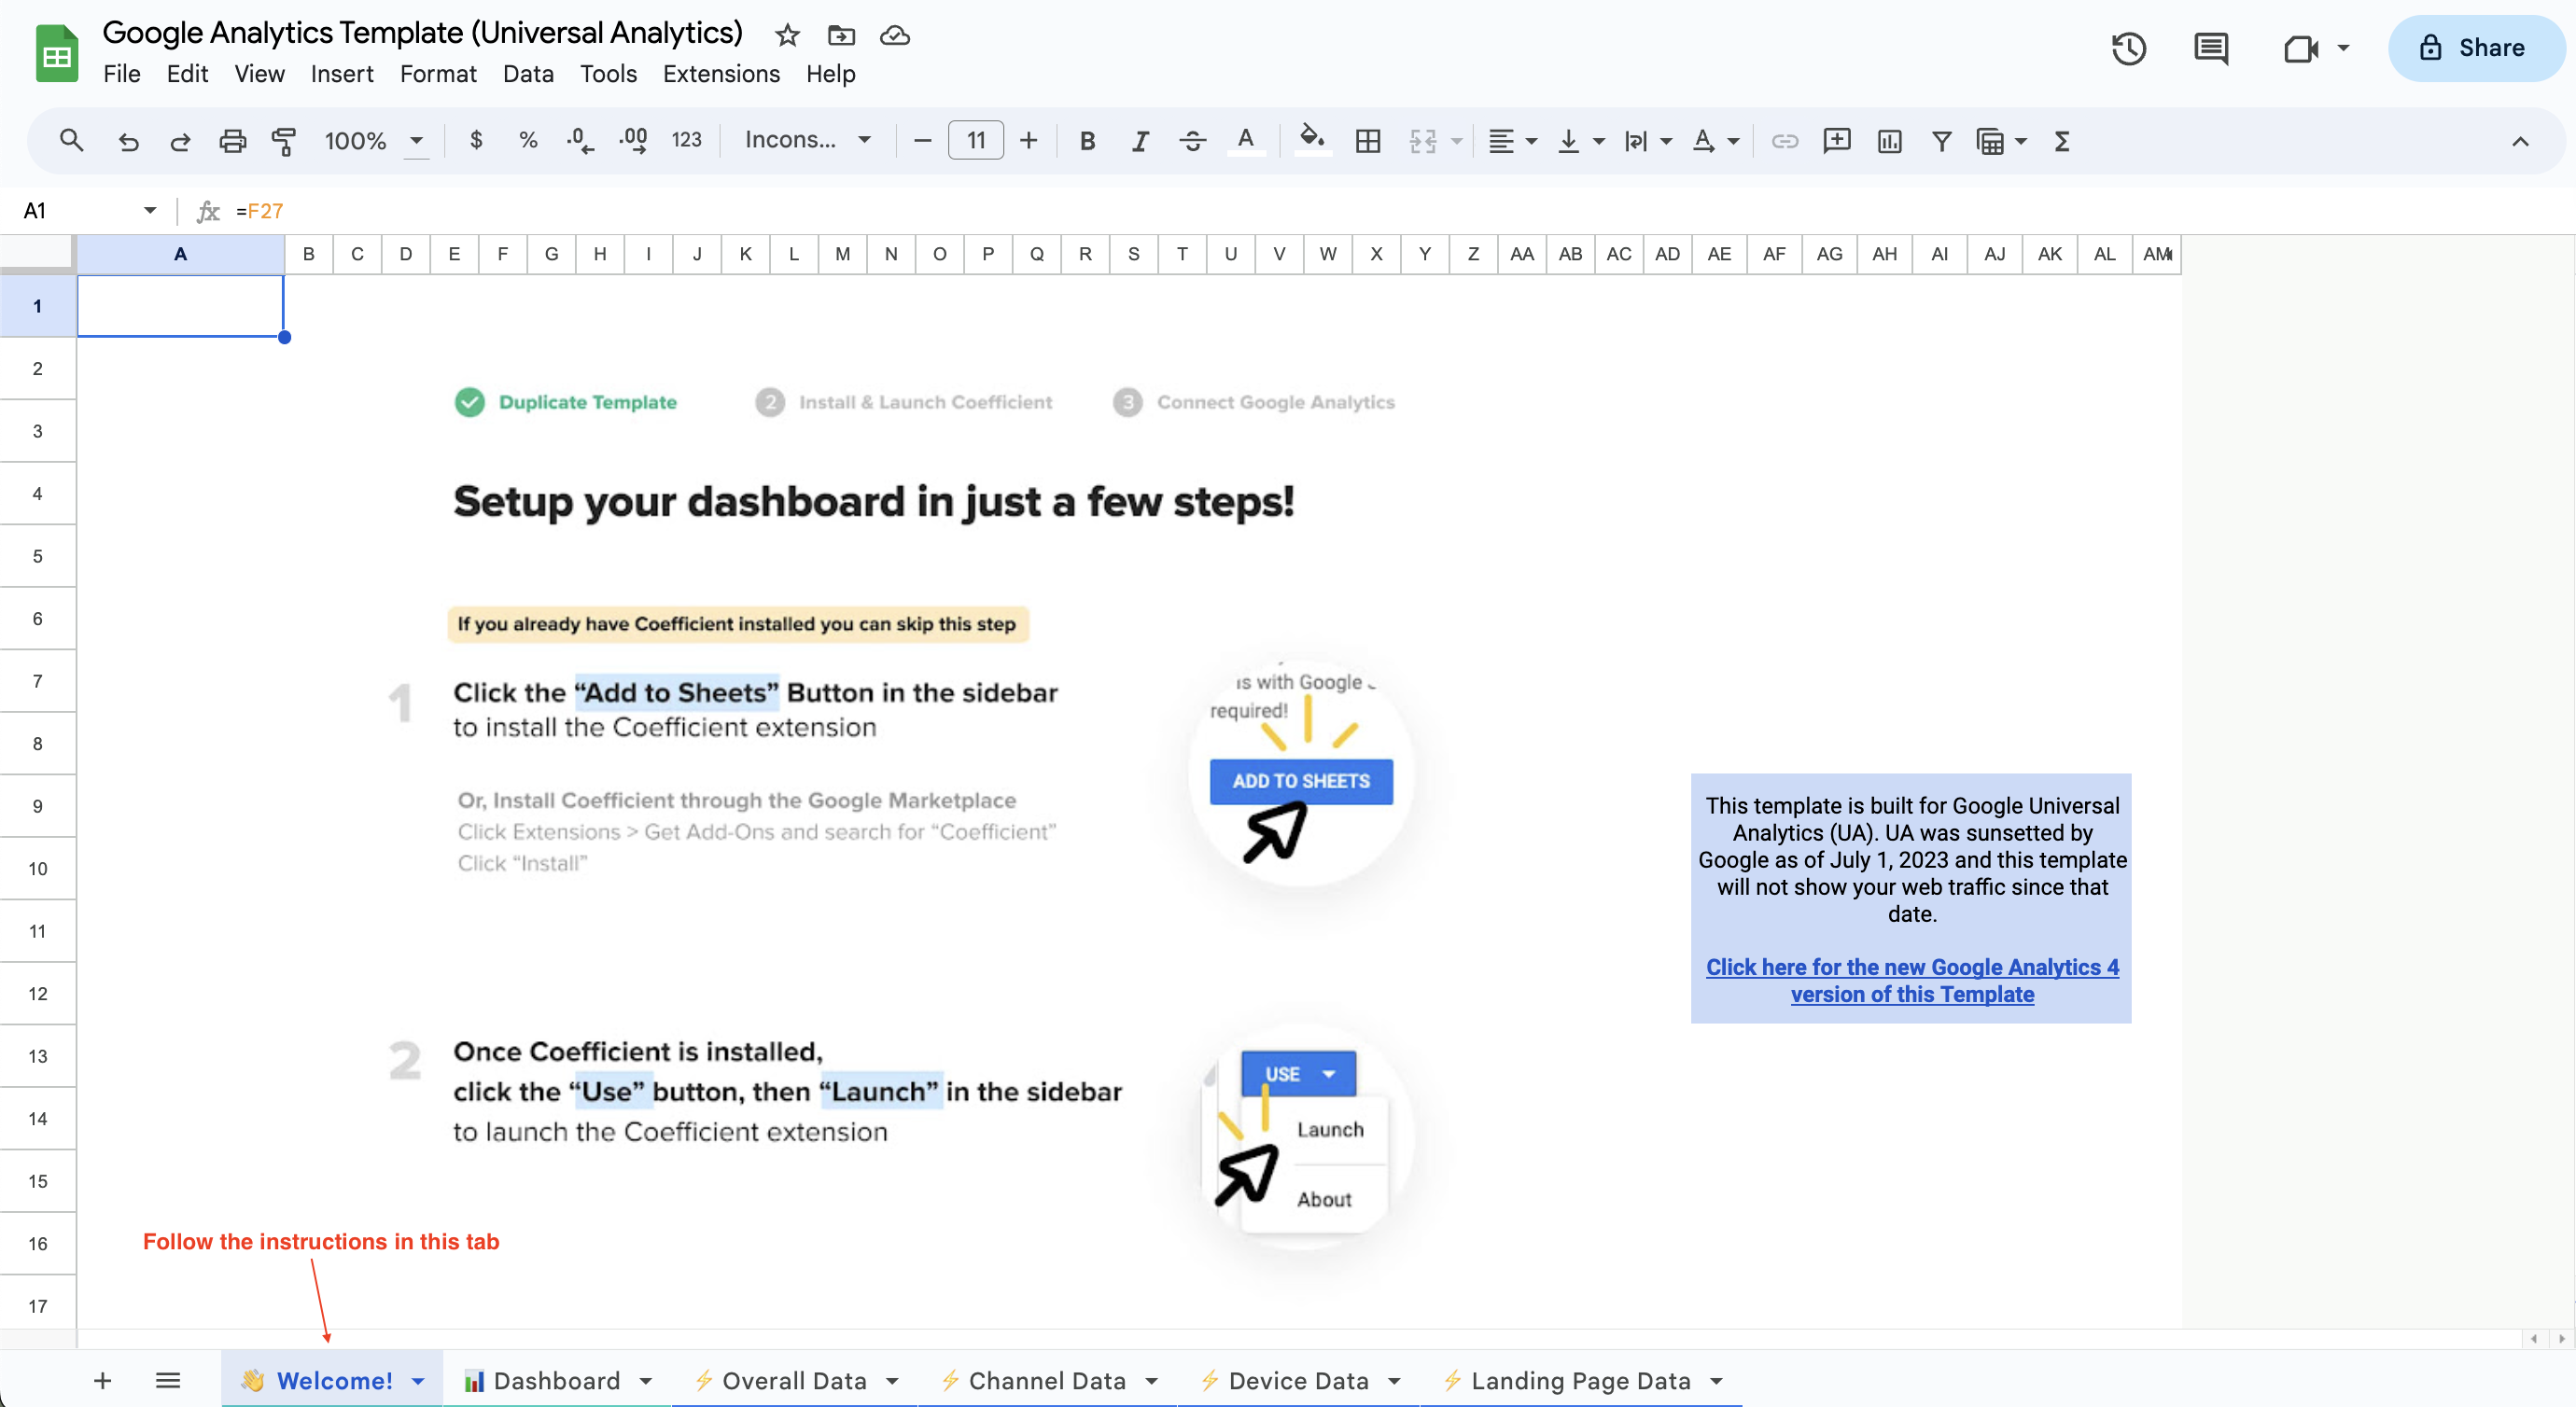The width and height of the screenshot is (2576, 1407).
Task: Expand Merge cells options arrow
Action: 1456,141
